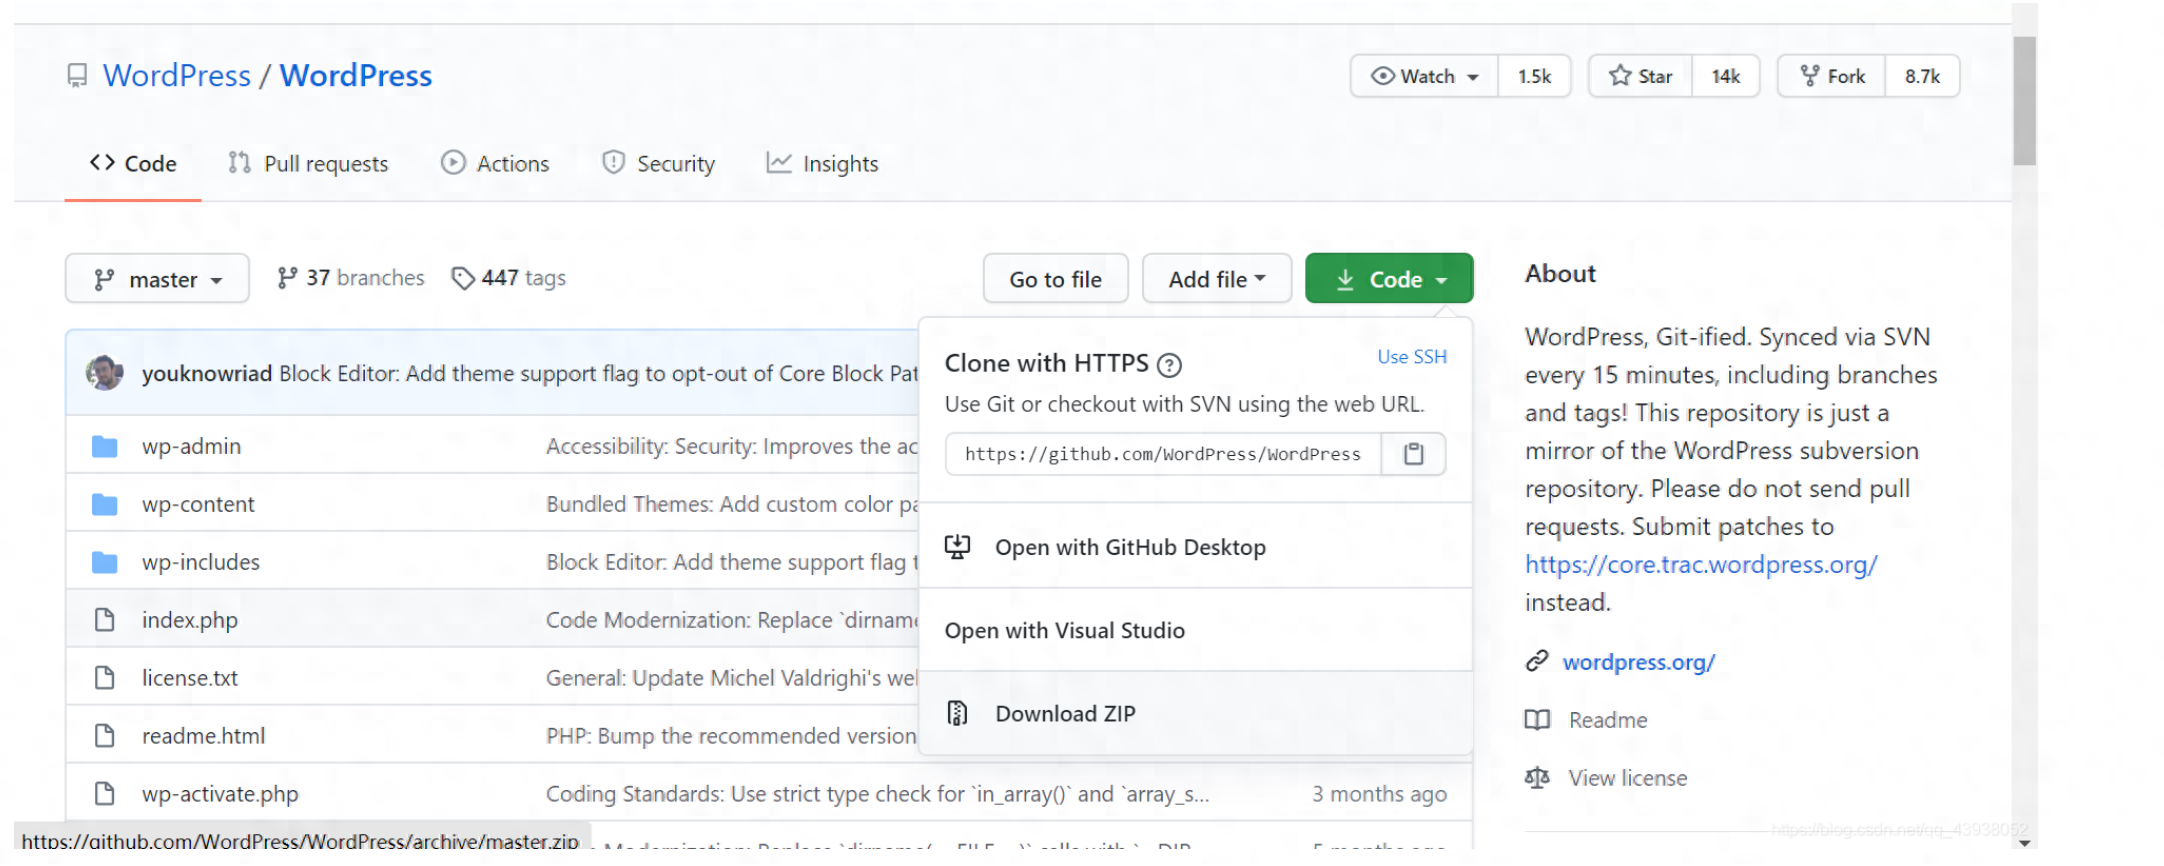
Task: Open the Pull requests tab
Action: tap(308, 163)
